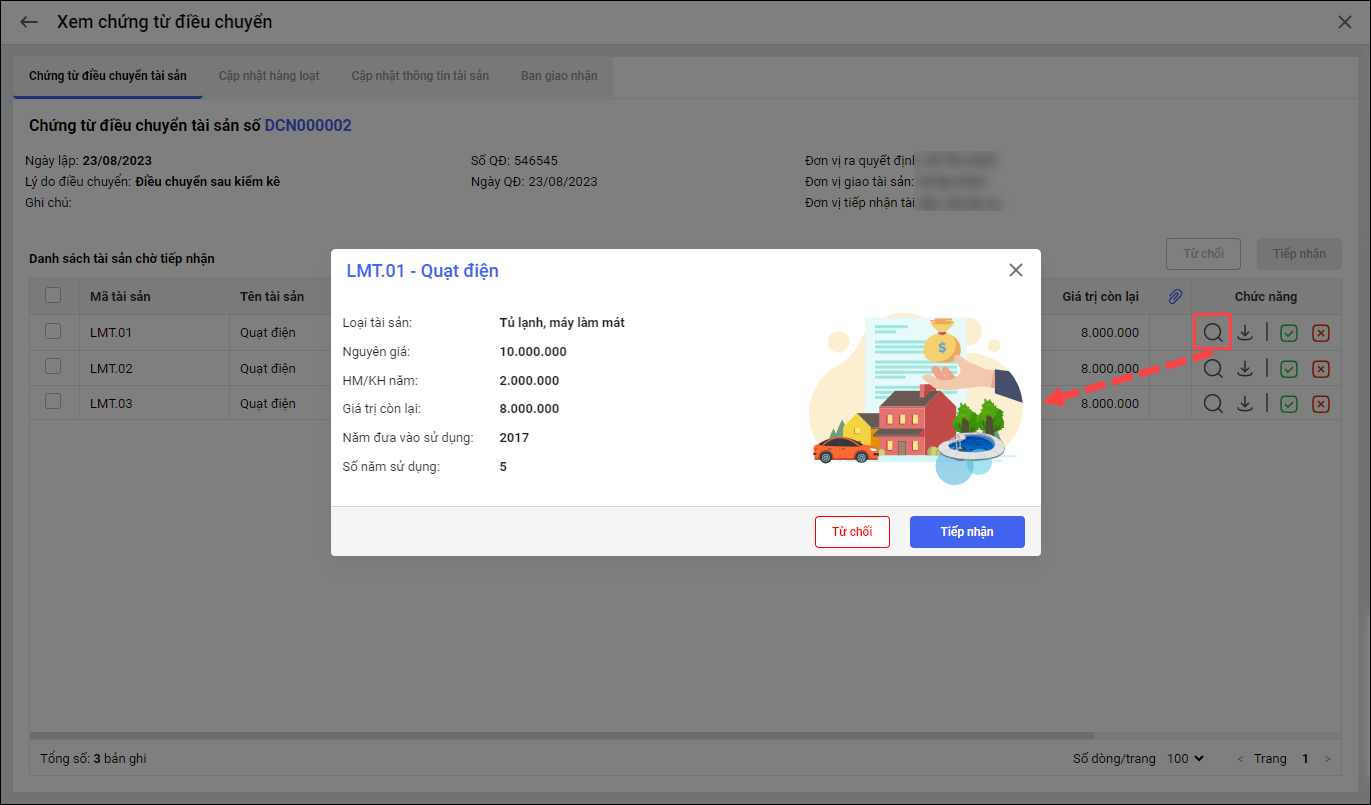Go back using the left arrow icon
The width and height of the screenshot is (1371, 805).
click(29, 22)
